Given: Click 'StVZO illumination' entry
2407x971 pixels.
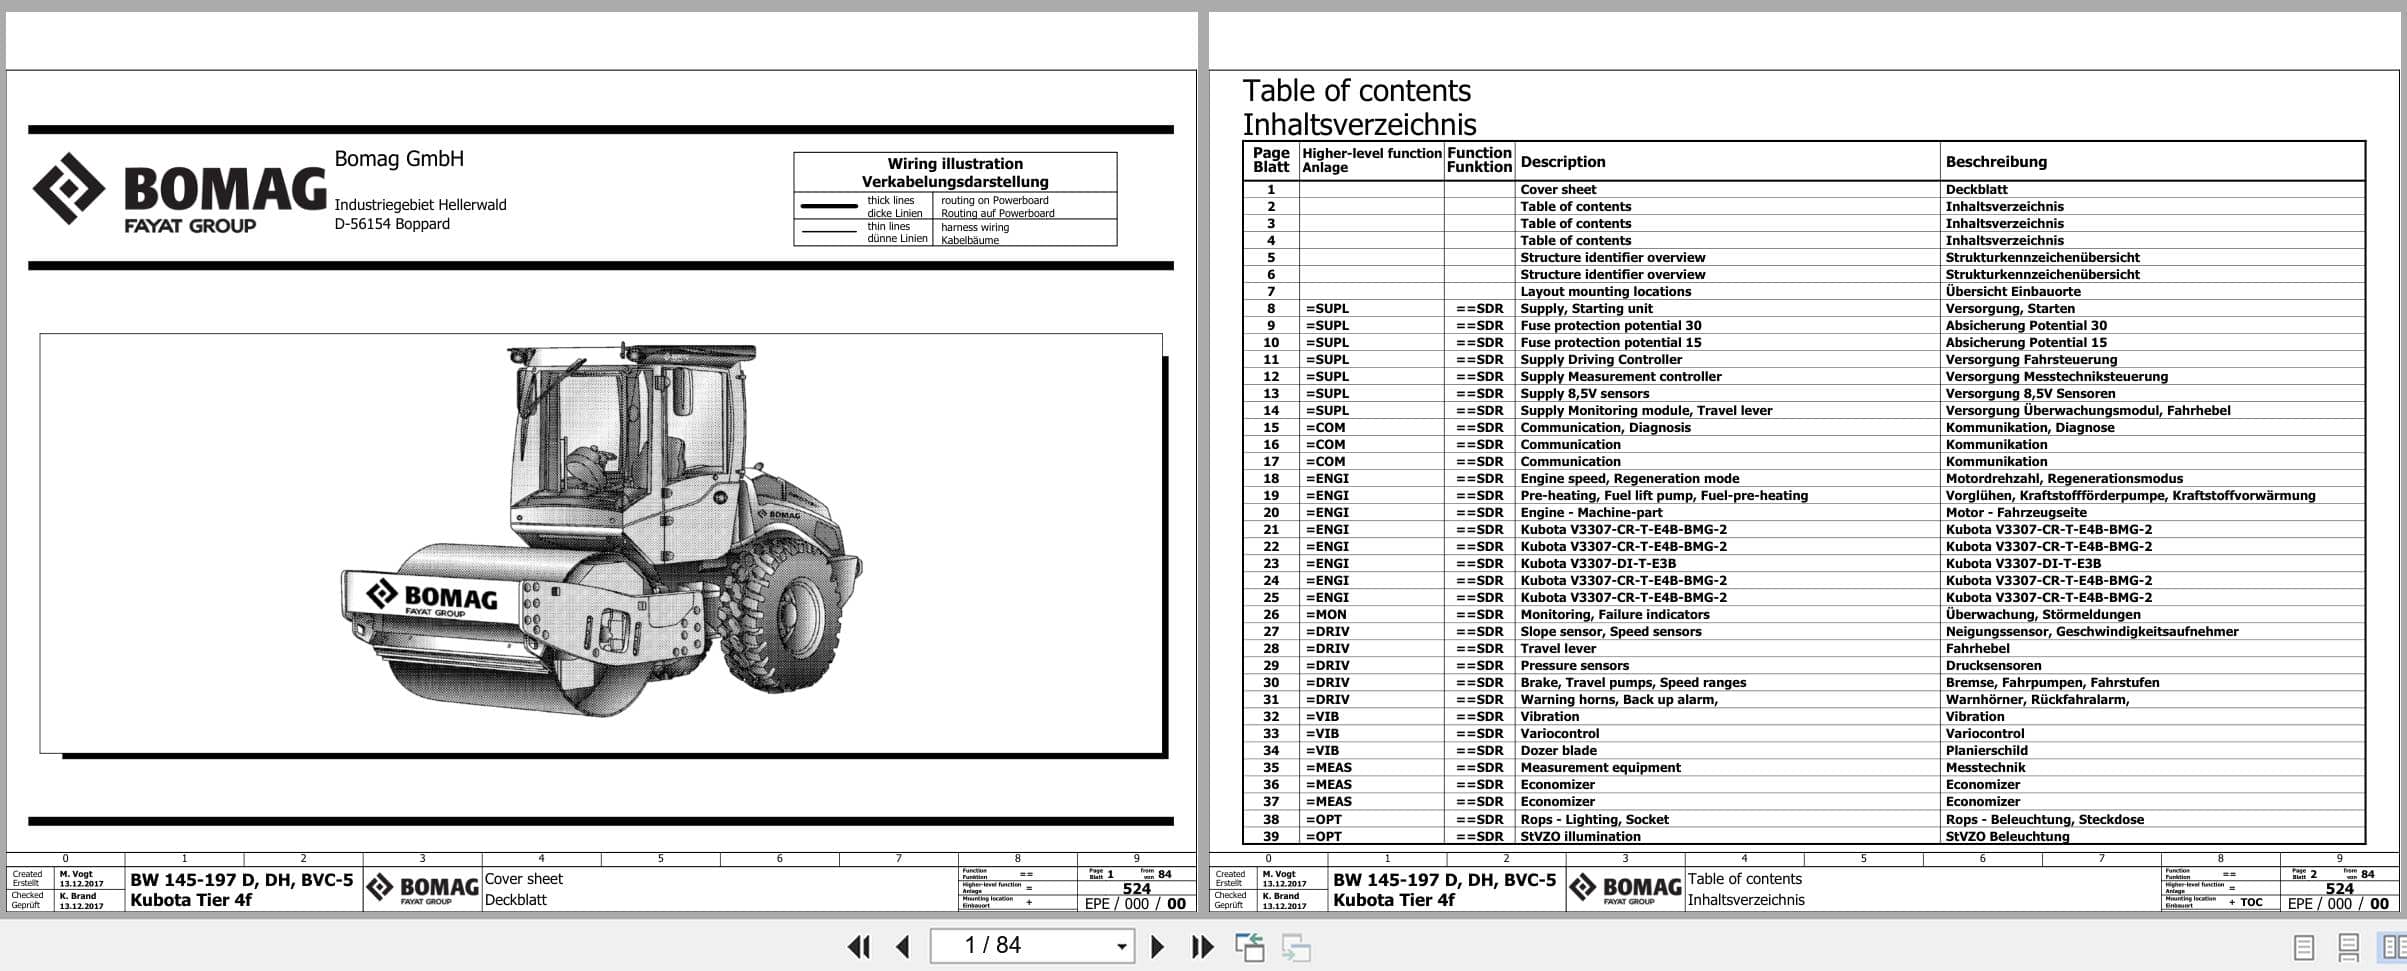Looking at the screenshot, I should click(x=1580, y=837).
